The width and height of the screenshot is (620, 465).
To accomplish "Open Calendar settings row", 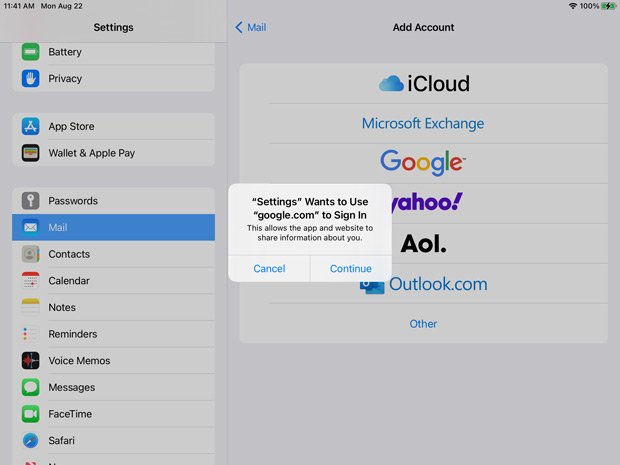I will pos(113,280).
